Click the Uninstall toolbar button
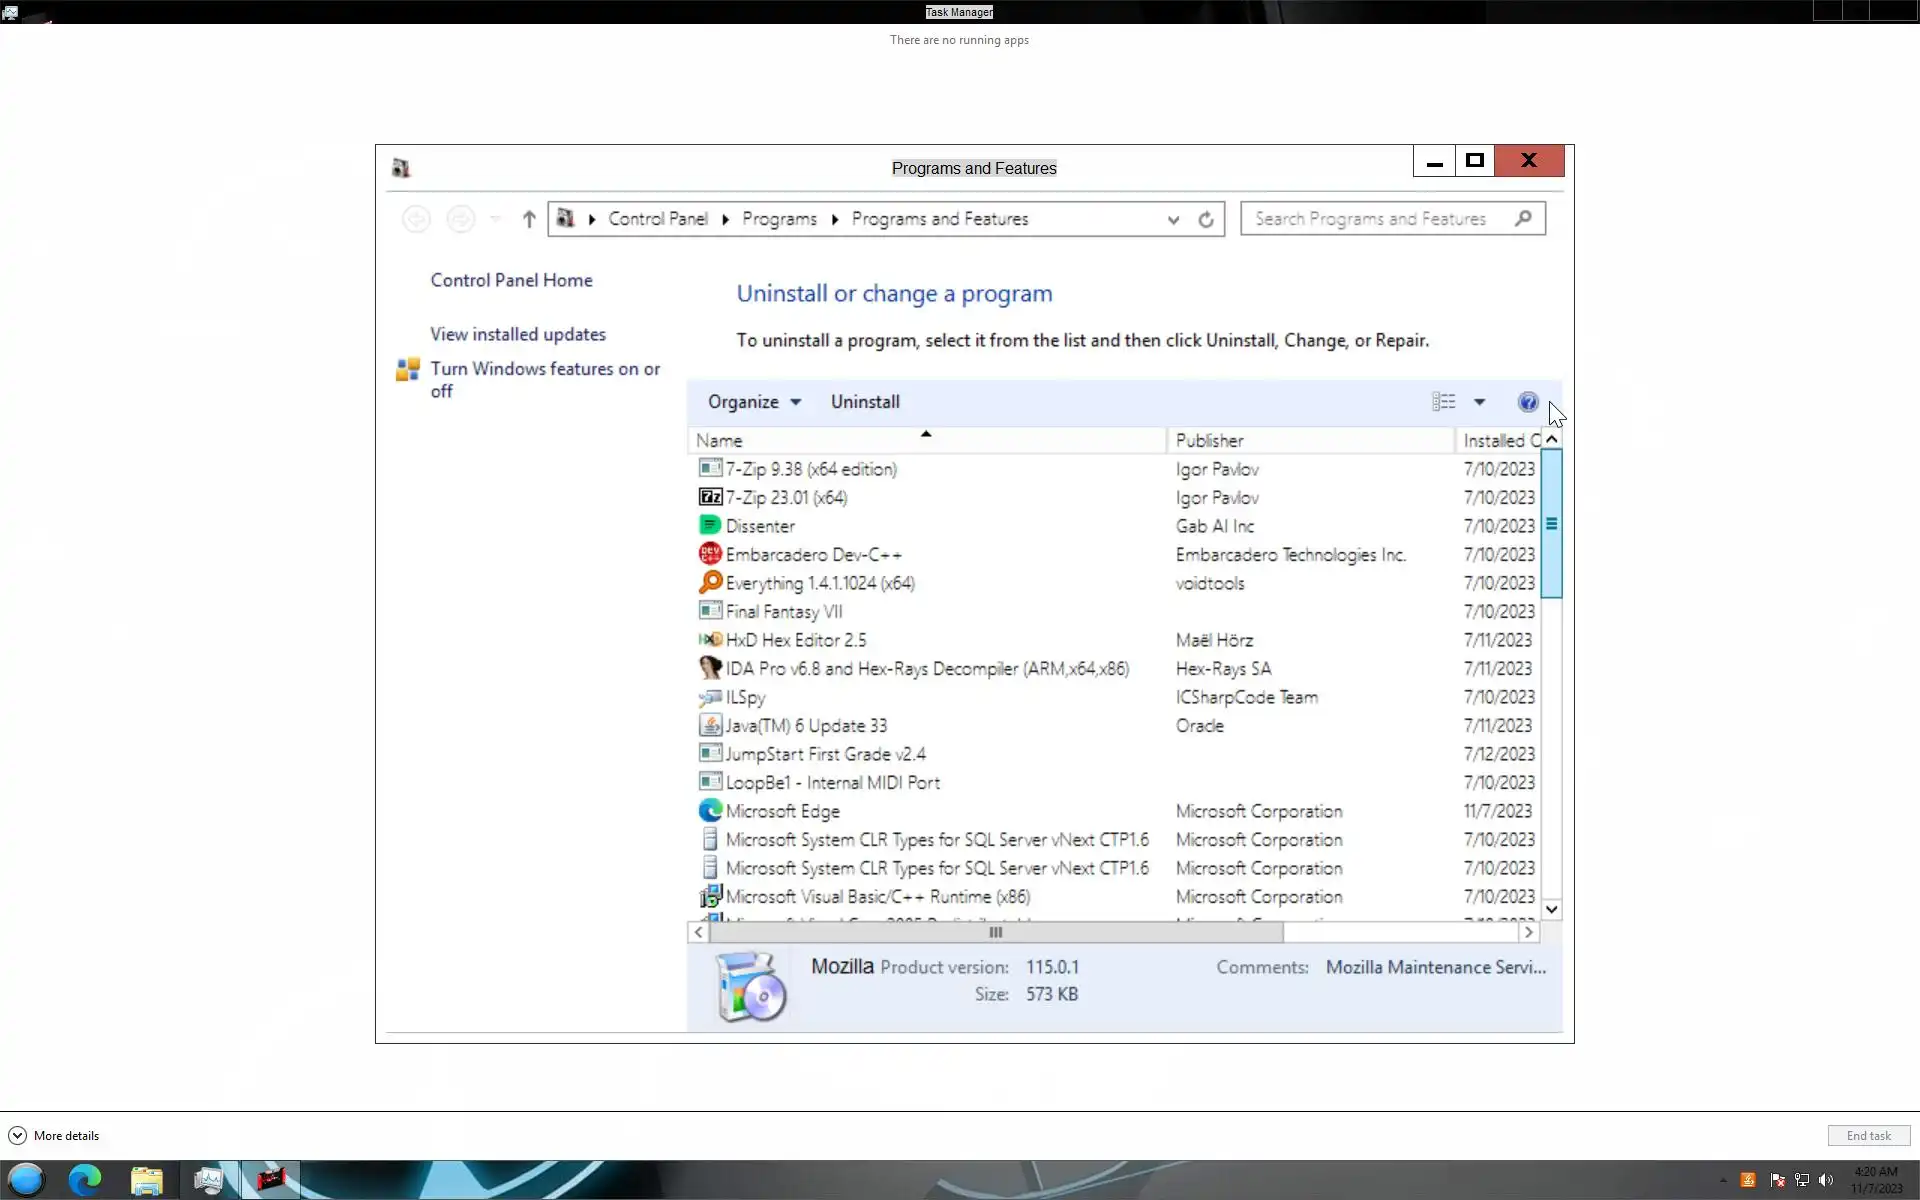Image resolution: width=1920 pixels, height=1200 pixels. [865, 402]
